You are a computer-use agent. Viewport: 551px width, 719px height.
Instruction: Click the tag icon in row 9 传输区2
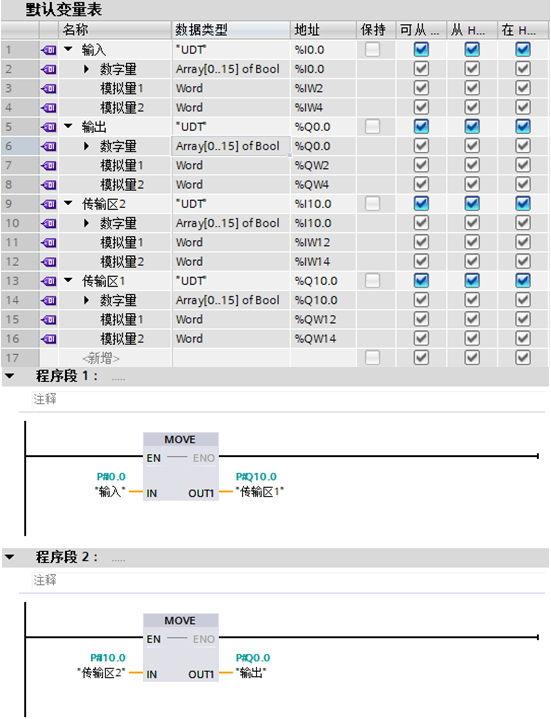pos(49,204)
